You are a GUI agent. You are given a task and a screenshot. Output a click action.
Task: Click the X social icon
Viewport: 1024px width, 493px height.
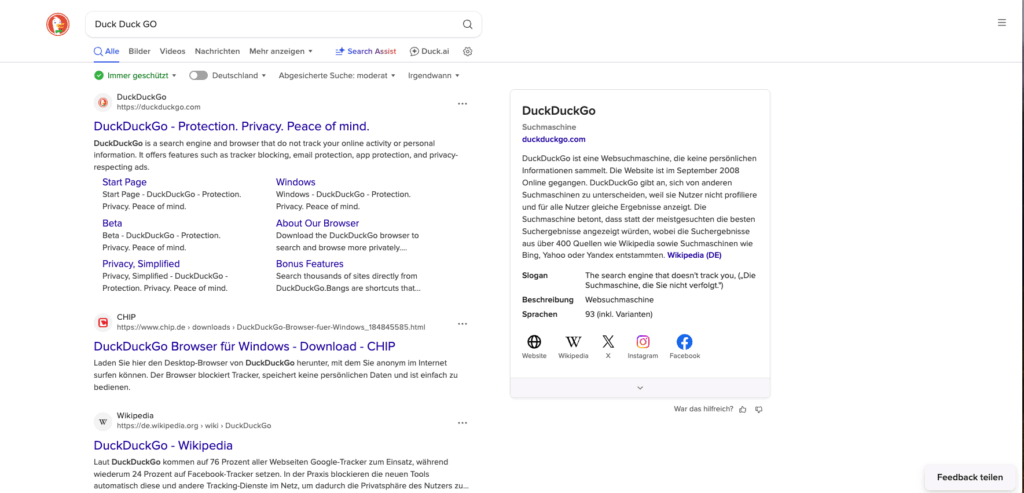point(608,342)
